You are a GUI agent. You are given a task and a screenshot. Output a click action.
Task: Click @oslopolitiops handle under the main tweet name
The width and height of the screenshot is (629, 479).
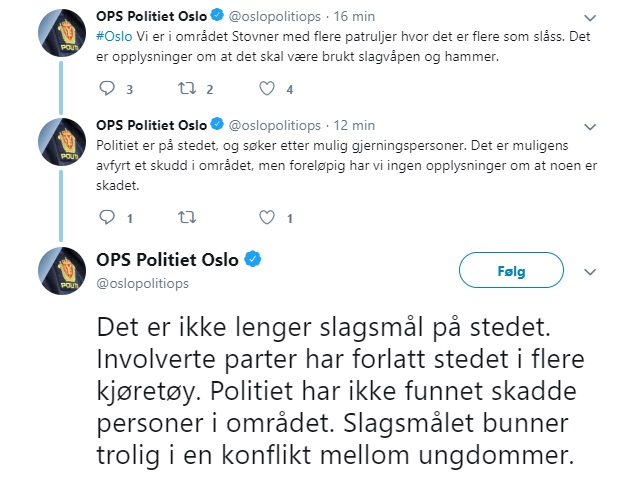tap(143, 284)
